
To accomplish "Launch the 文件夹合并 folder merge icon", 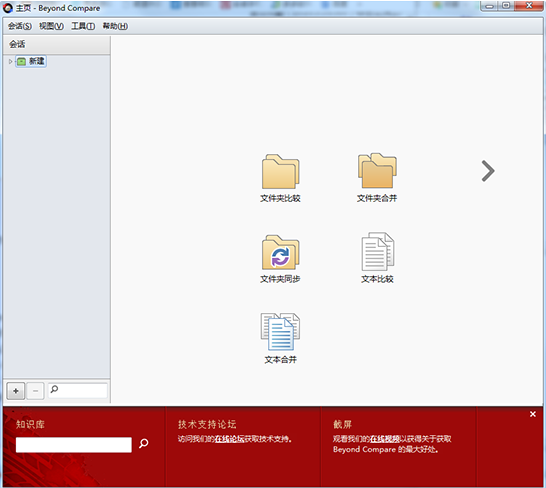I will (x=377, y=171).
